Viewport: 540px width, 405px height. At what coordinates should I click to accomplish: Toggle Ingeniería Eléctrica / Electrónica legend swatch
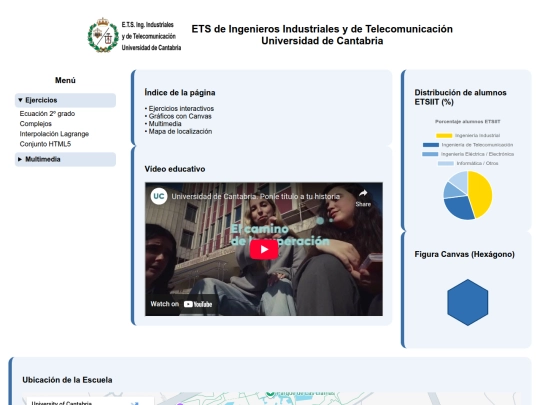tap(430, 154)
